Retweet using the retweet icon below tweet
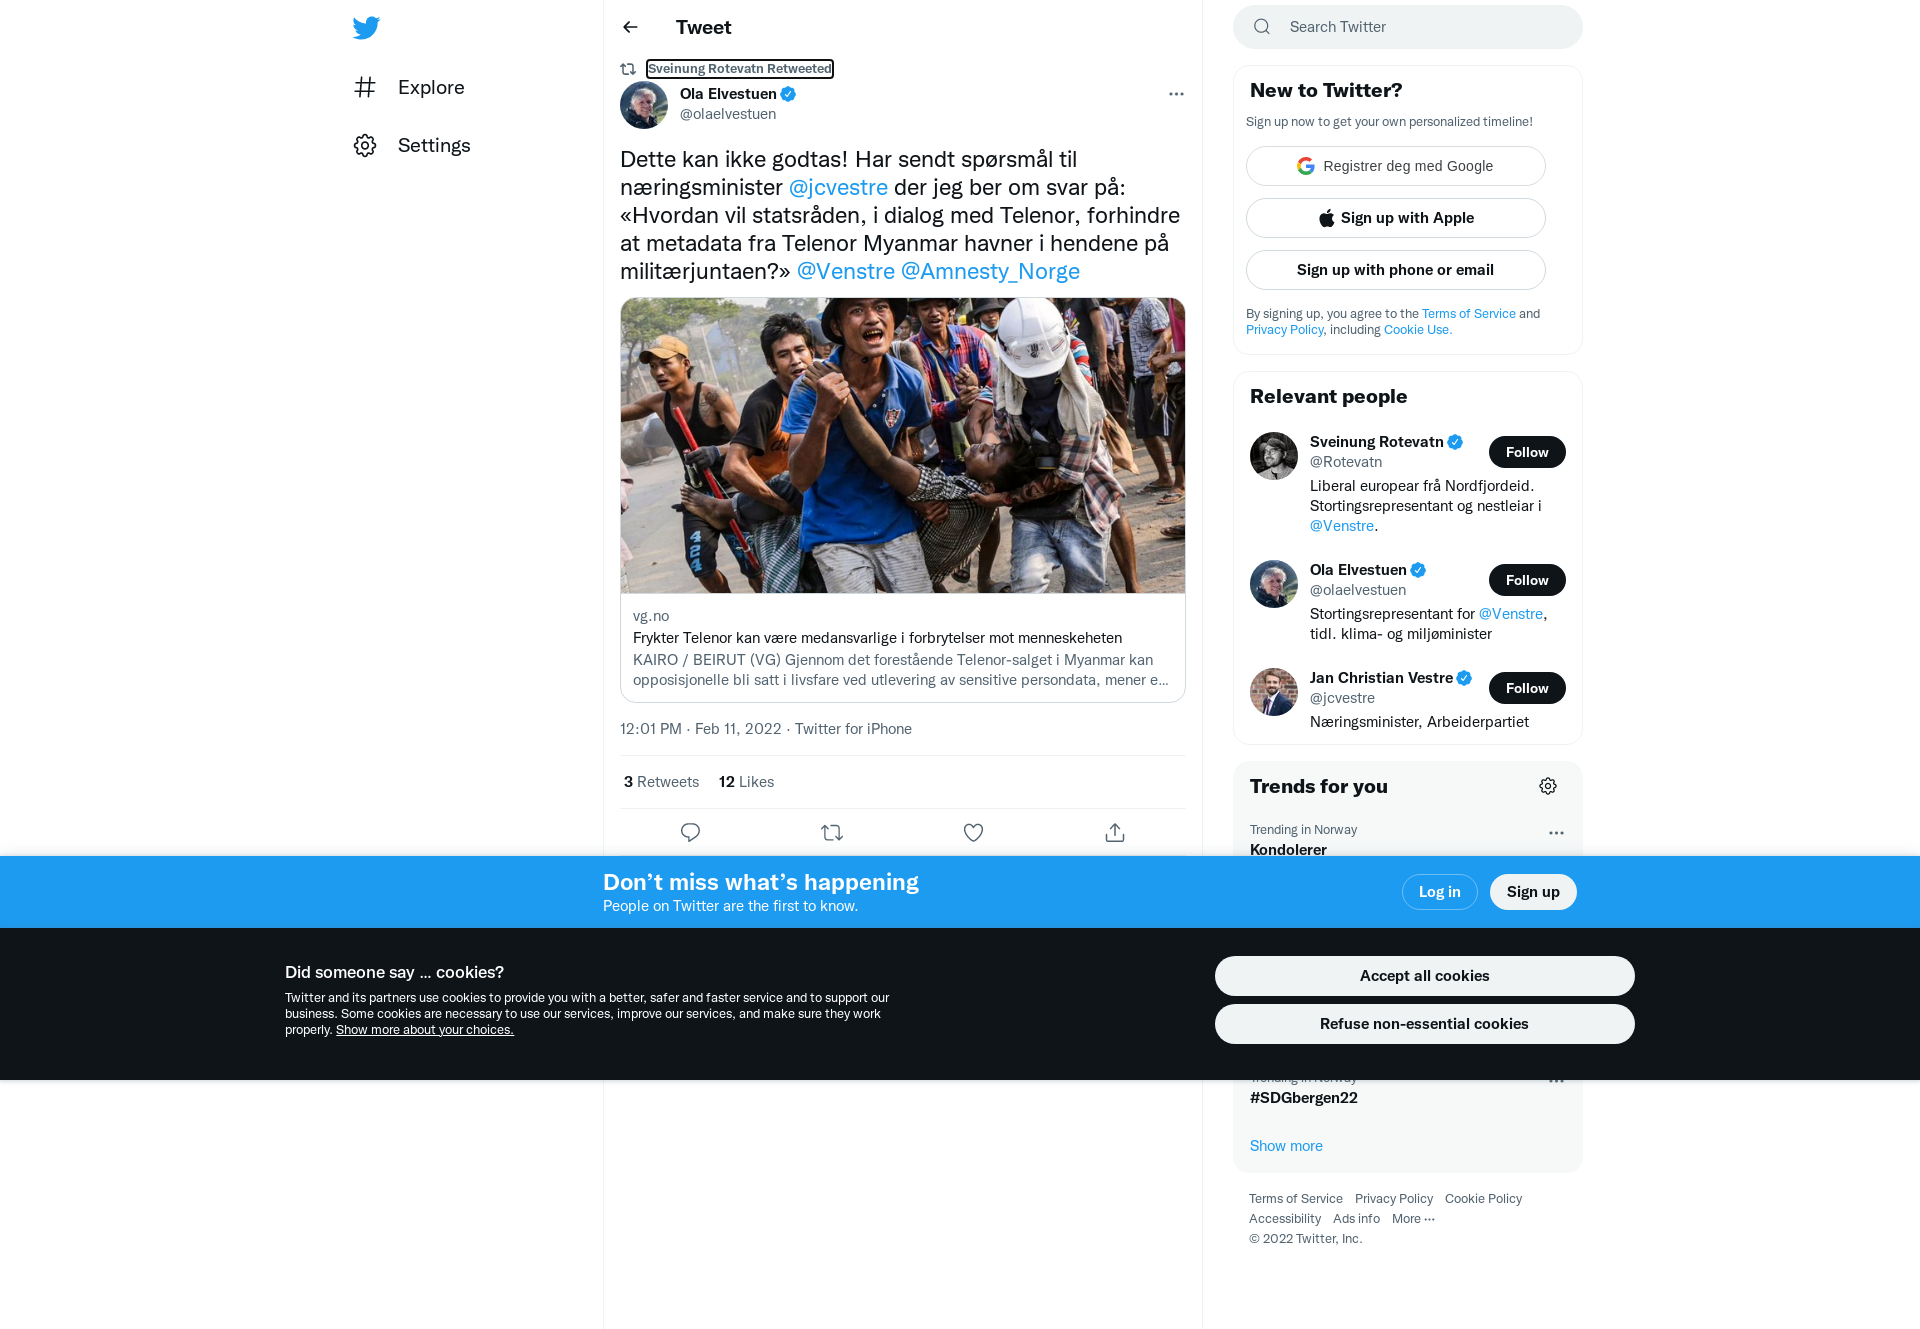Image resolution: width=1920 pixels, height=1329 pixels. tap(832, 832)
